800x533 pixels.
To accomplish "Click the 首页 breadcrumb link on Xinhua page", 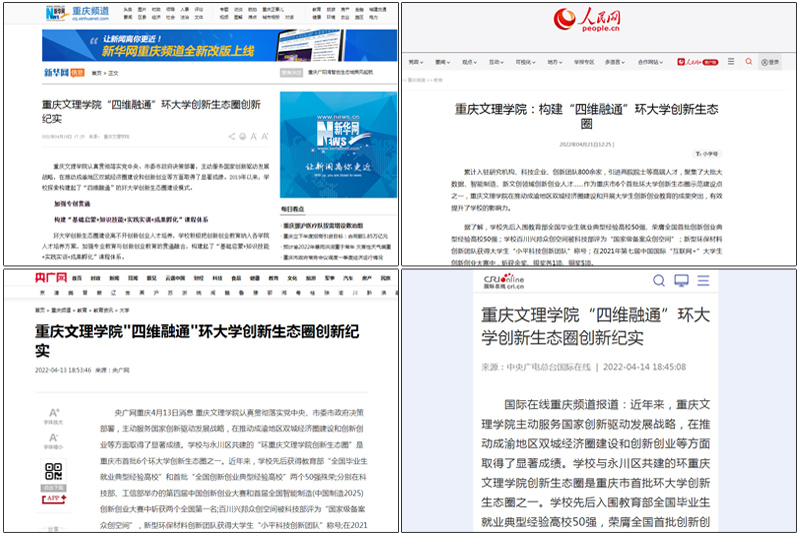I will [97, 72].
